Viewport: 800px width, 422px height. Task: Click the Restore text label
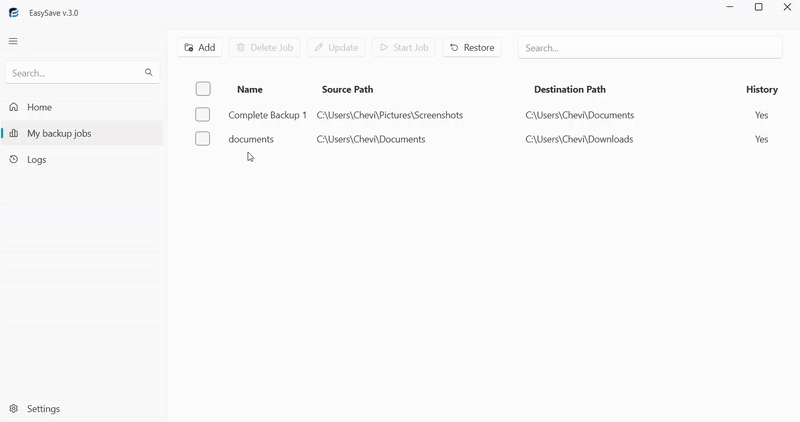coord(479,47)
